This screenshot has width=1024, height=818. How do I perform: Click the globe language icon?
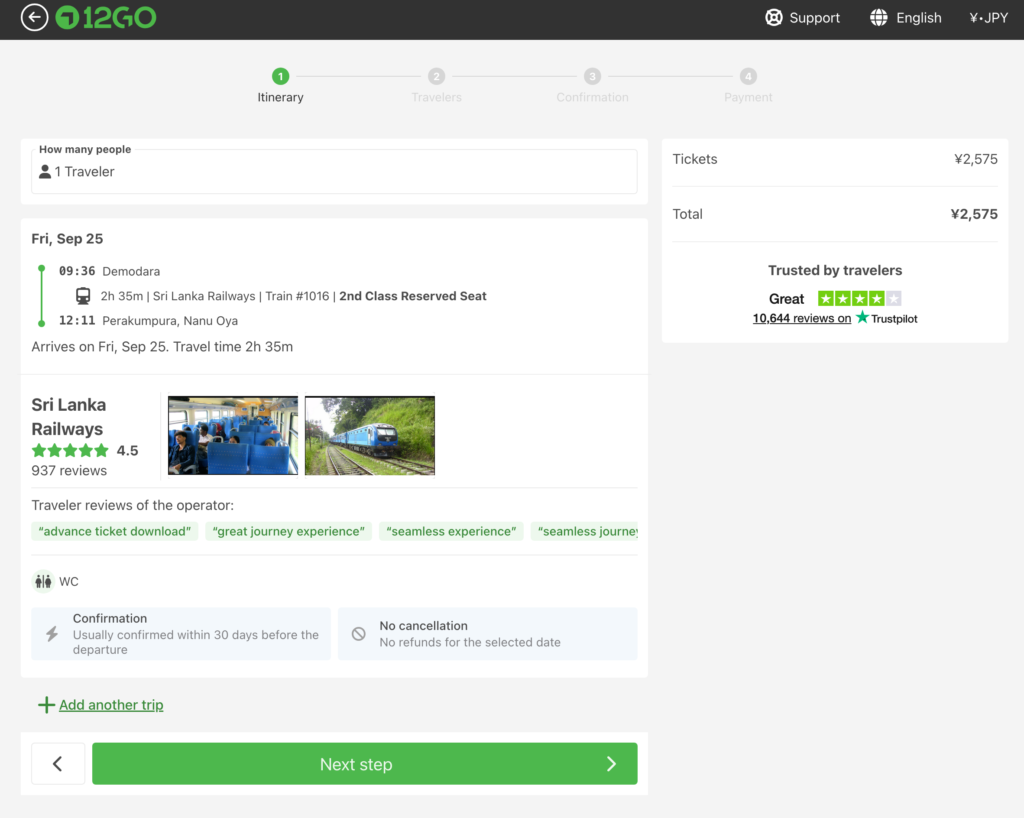click(x=878, y=18)
